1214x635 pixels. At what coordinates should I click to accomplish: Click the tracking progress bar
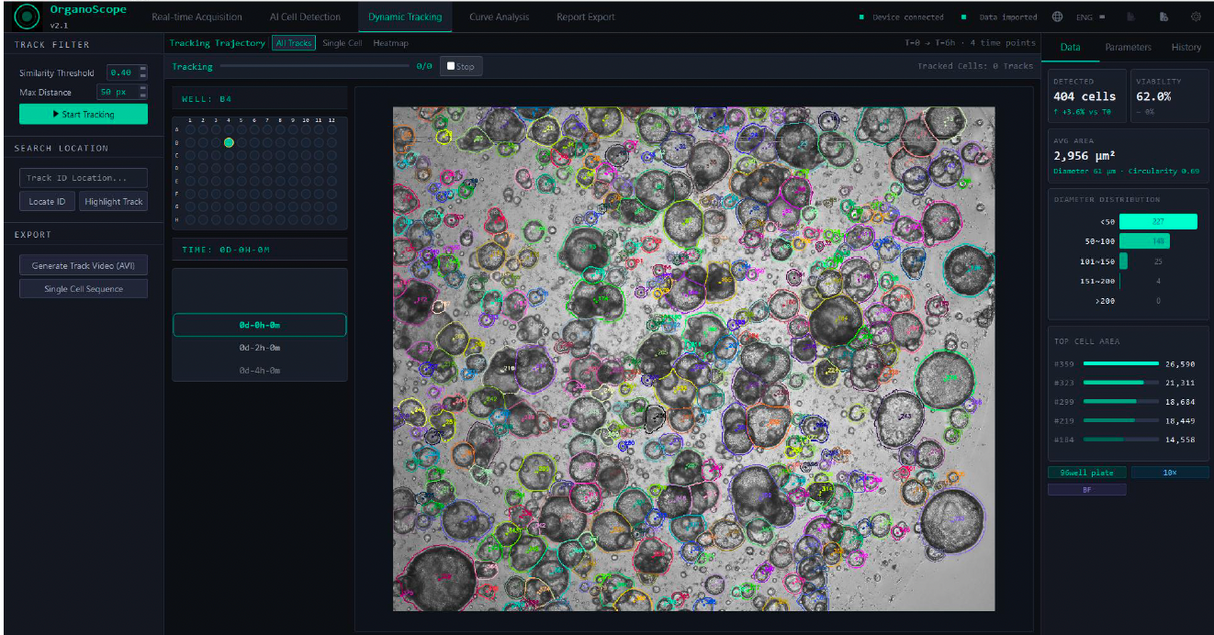tap(314, 66)
